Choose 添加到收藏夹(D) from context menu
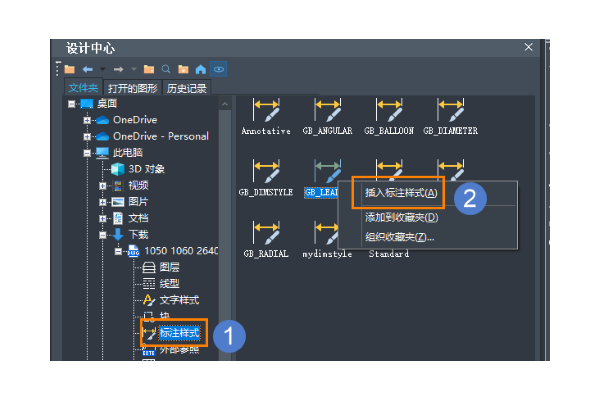Image resolution: width=600 pixels, height=400 pixels. tap(401, 218)
